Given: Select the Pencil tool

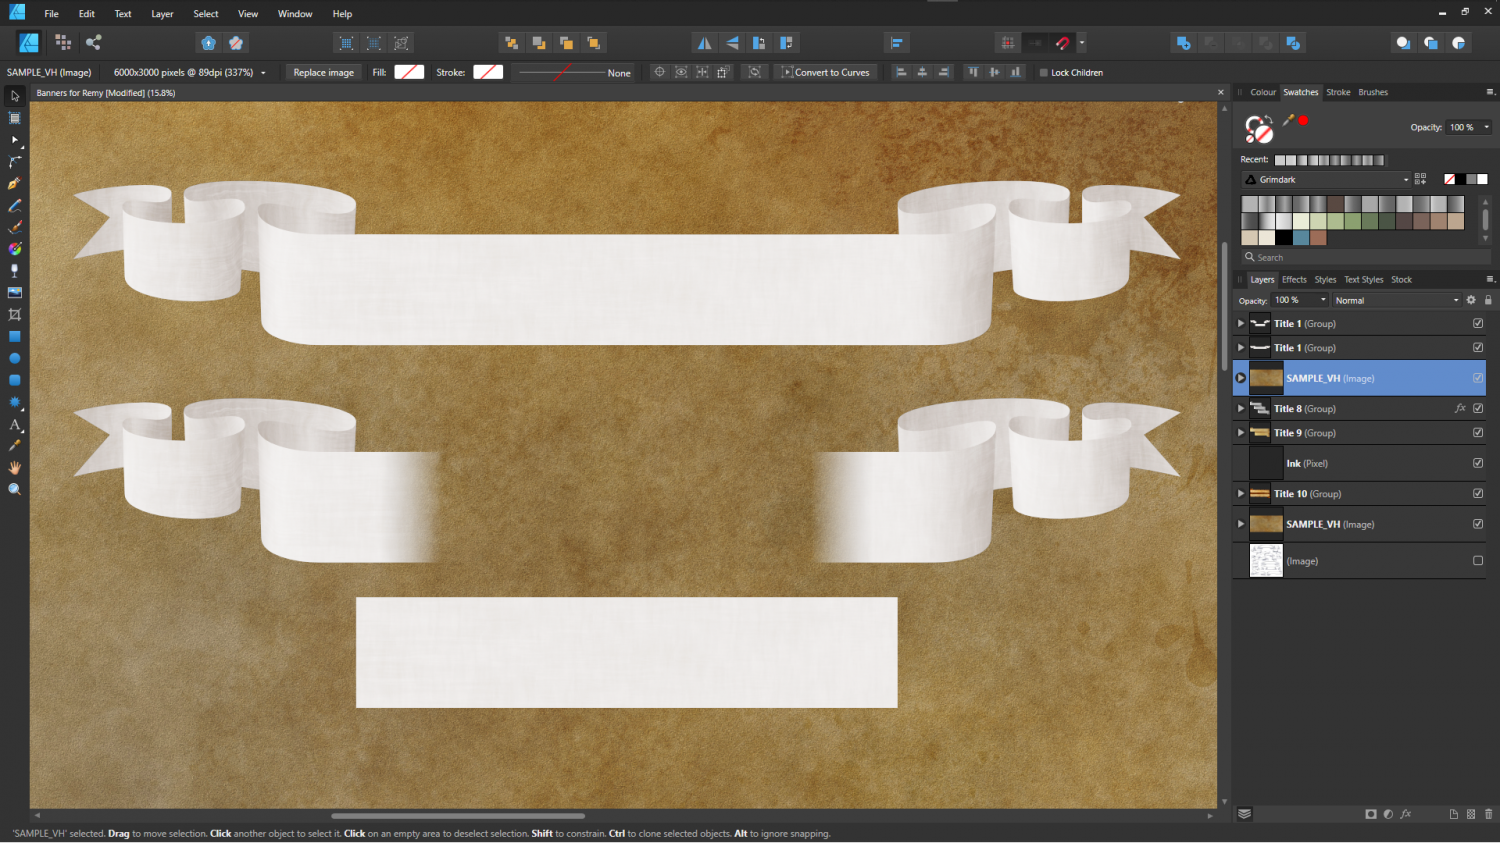Looking at the screenshot, I should coord(14,206).
